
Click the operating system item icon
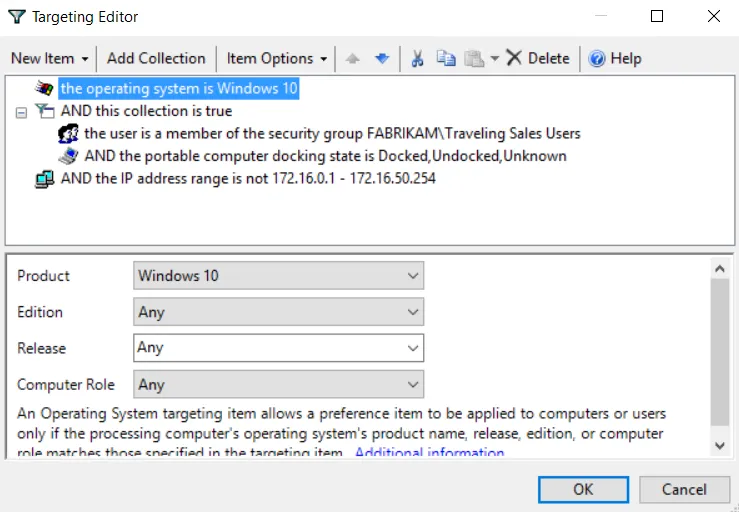(44, 88)
